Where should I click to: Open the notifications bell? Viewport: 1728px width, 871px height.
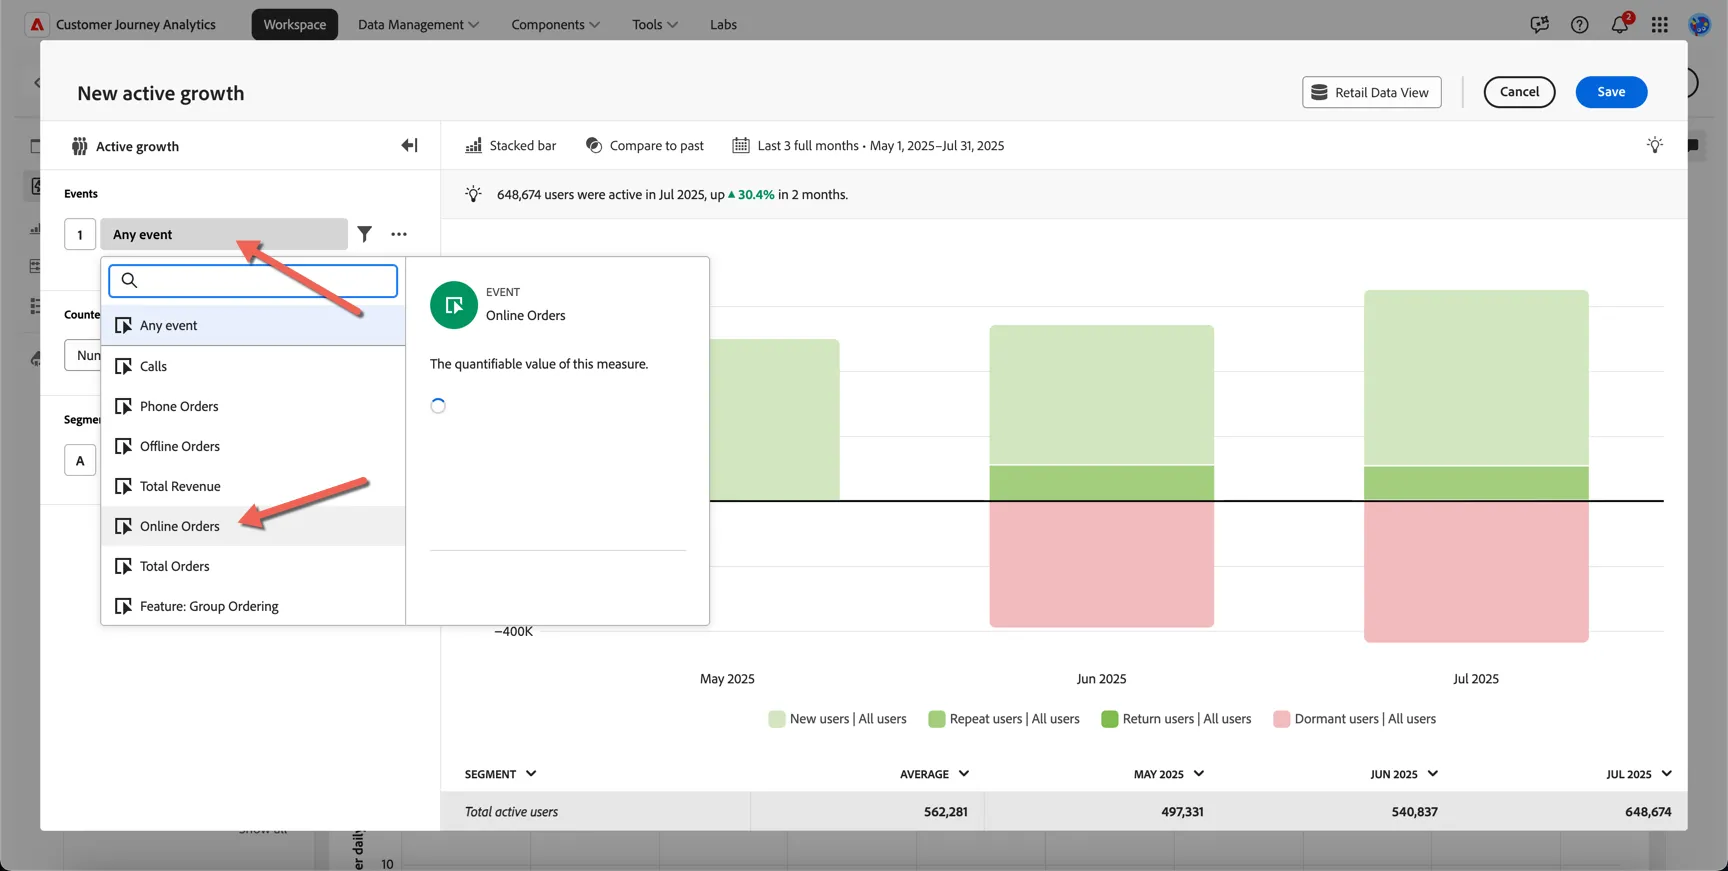click(x=1620, y=24)
